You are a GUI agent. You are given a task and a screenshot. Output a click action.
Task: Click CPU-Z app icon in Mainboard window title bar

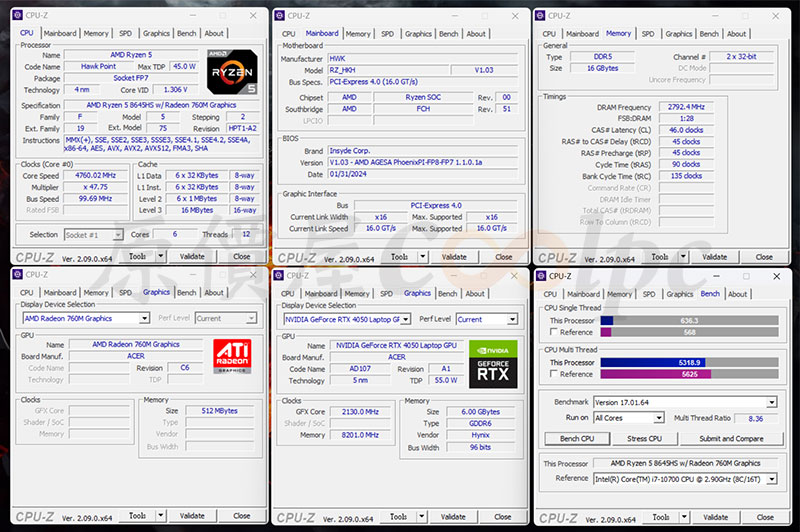(280, 16)
